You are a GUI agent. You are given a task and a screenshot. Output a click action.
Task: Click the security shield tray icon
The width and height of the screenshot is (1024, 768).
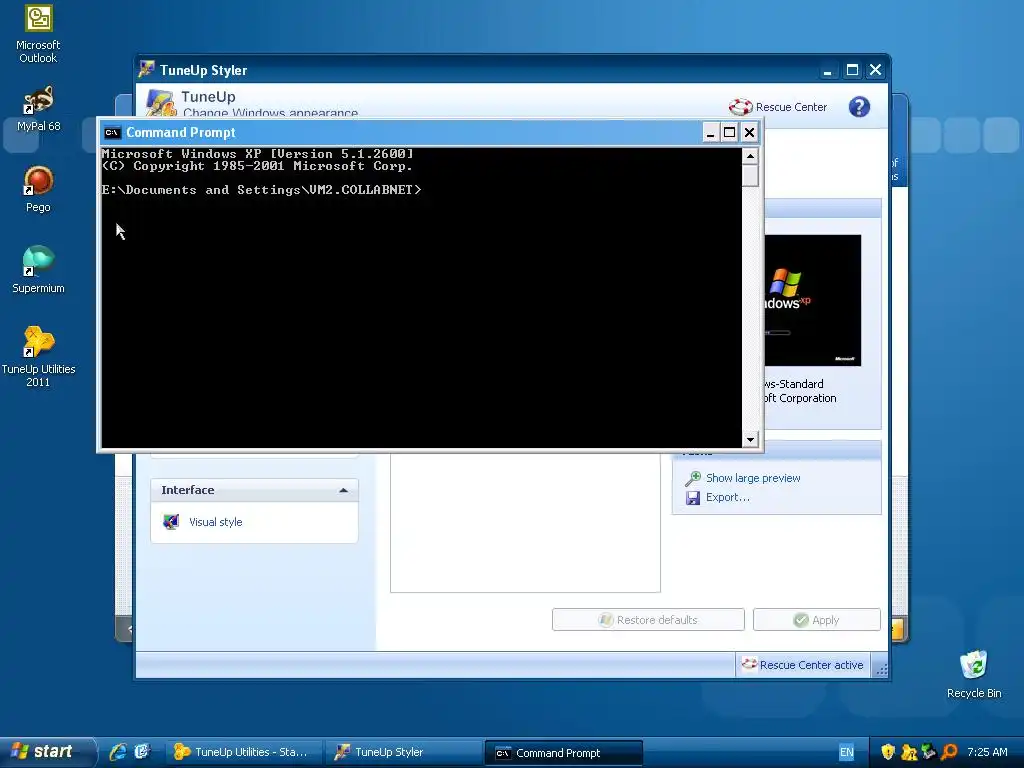click(888, 752)
